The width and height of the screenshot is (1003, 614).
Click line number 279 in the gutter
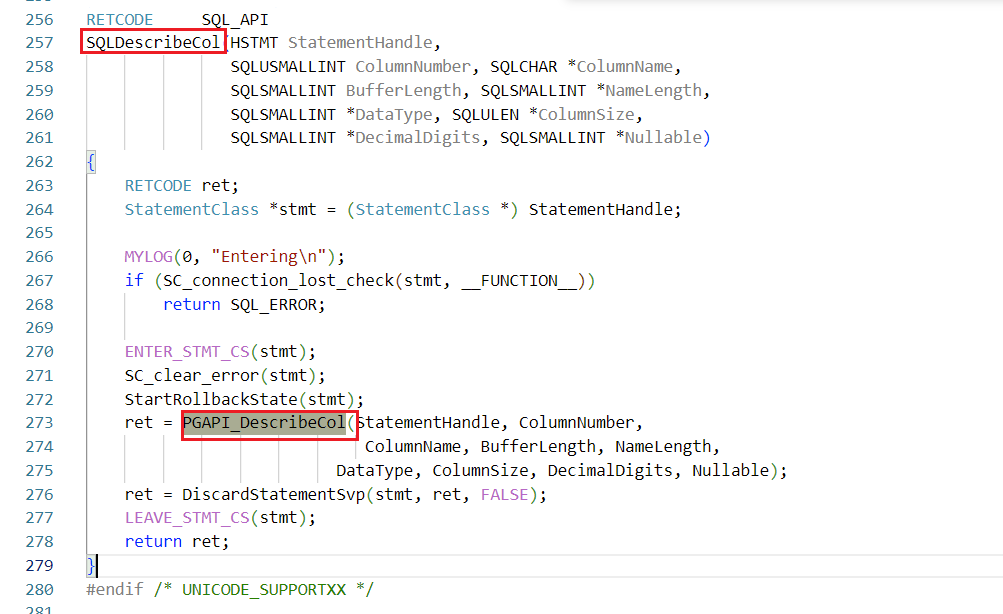pyautogui.click(x=40, y=566)
